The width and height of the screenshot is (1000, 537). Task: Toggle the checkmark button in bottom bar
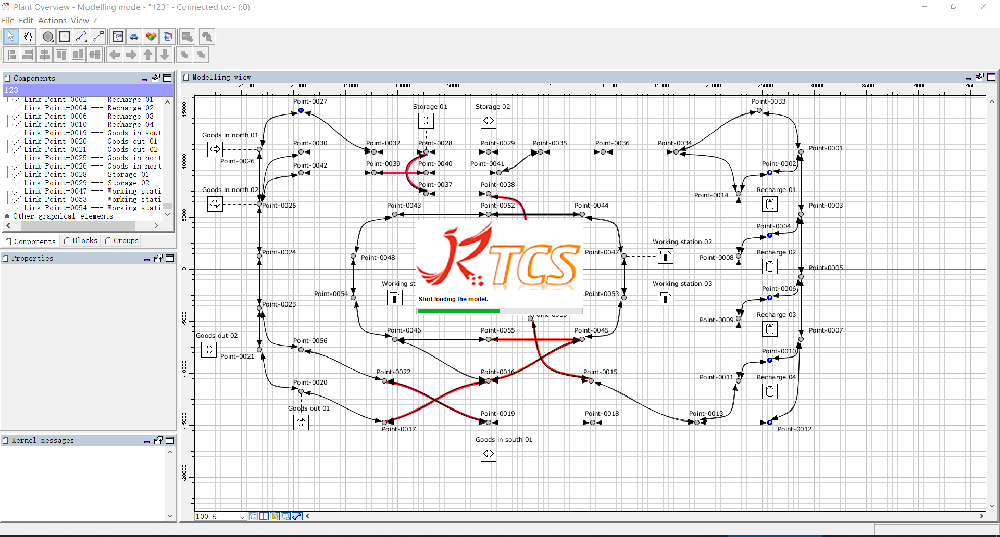coord(297,516)
